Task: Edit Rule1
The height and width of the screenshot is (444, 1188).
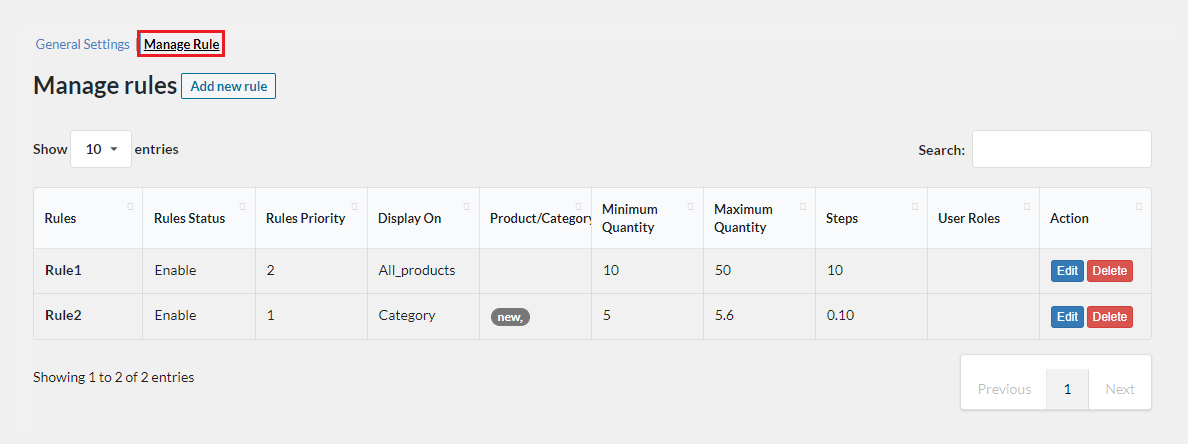Action: [1067, 271]
